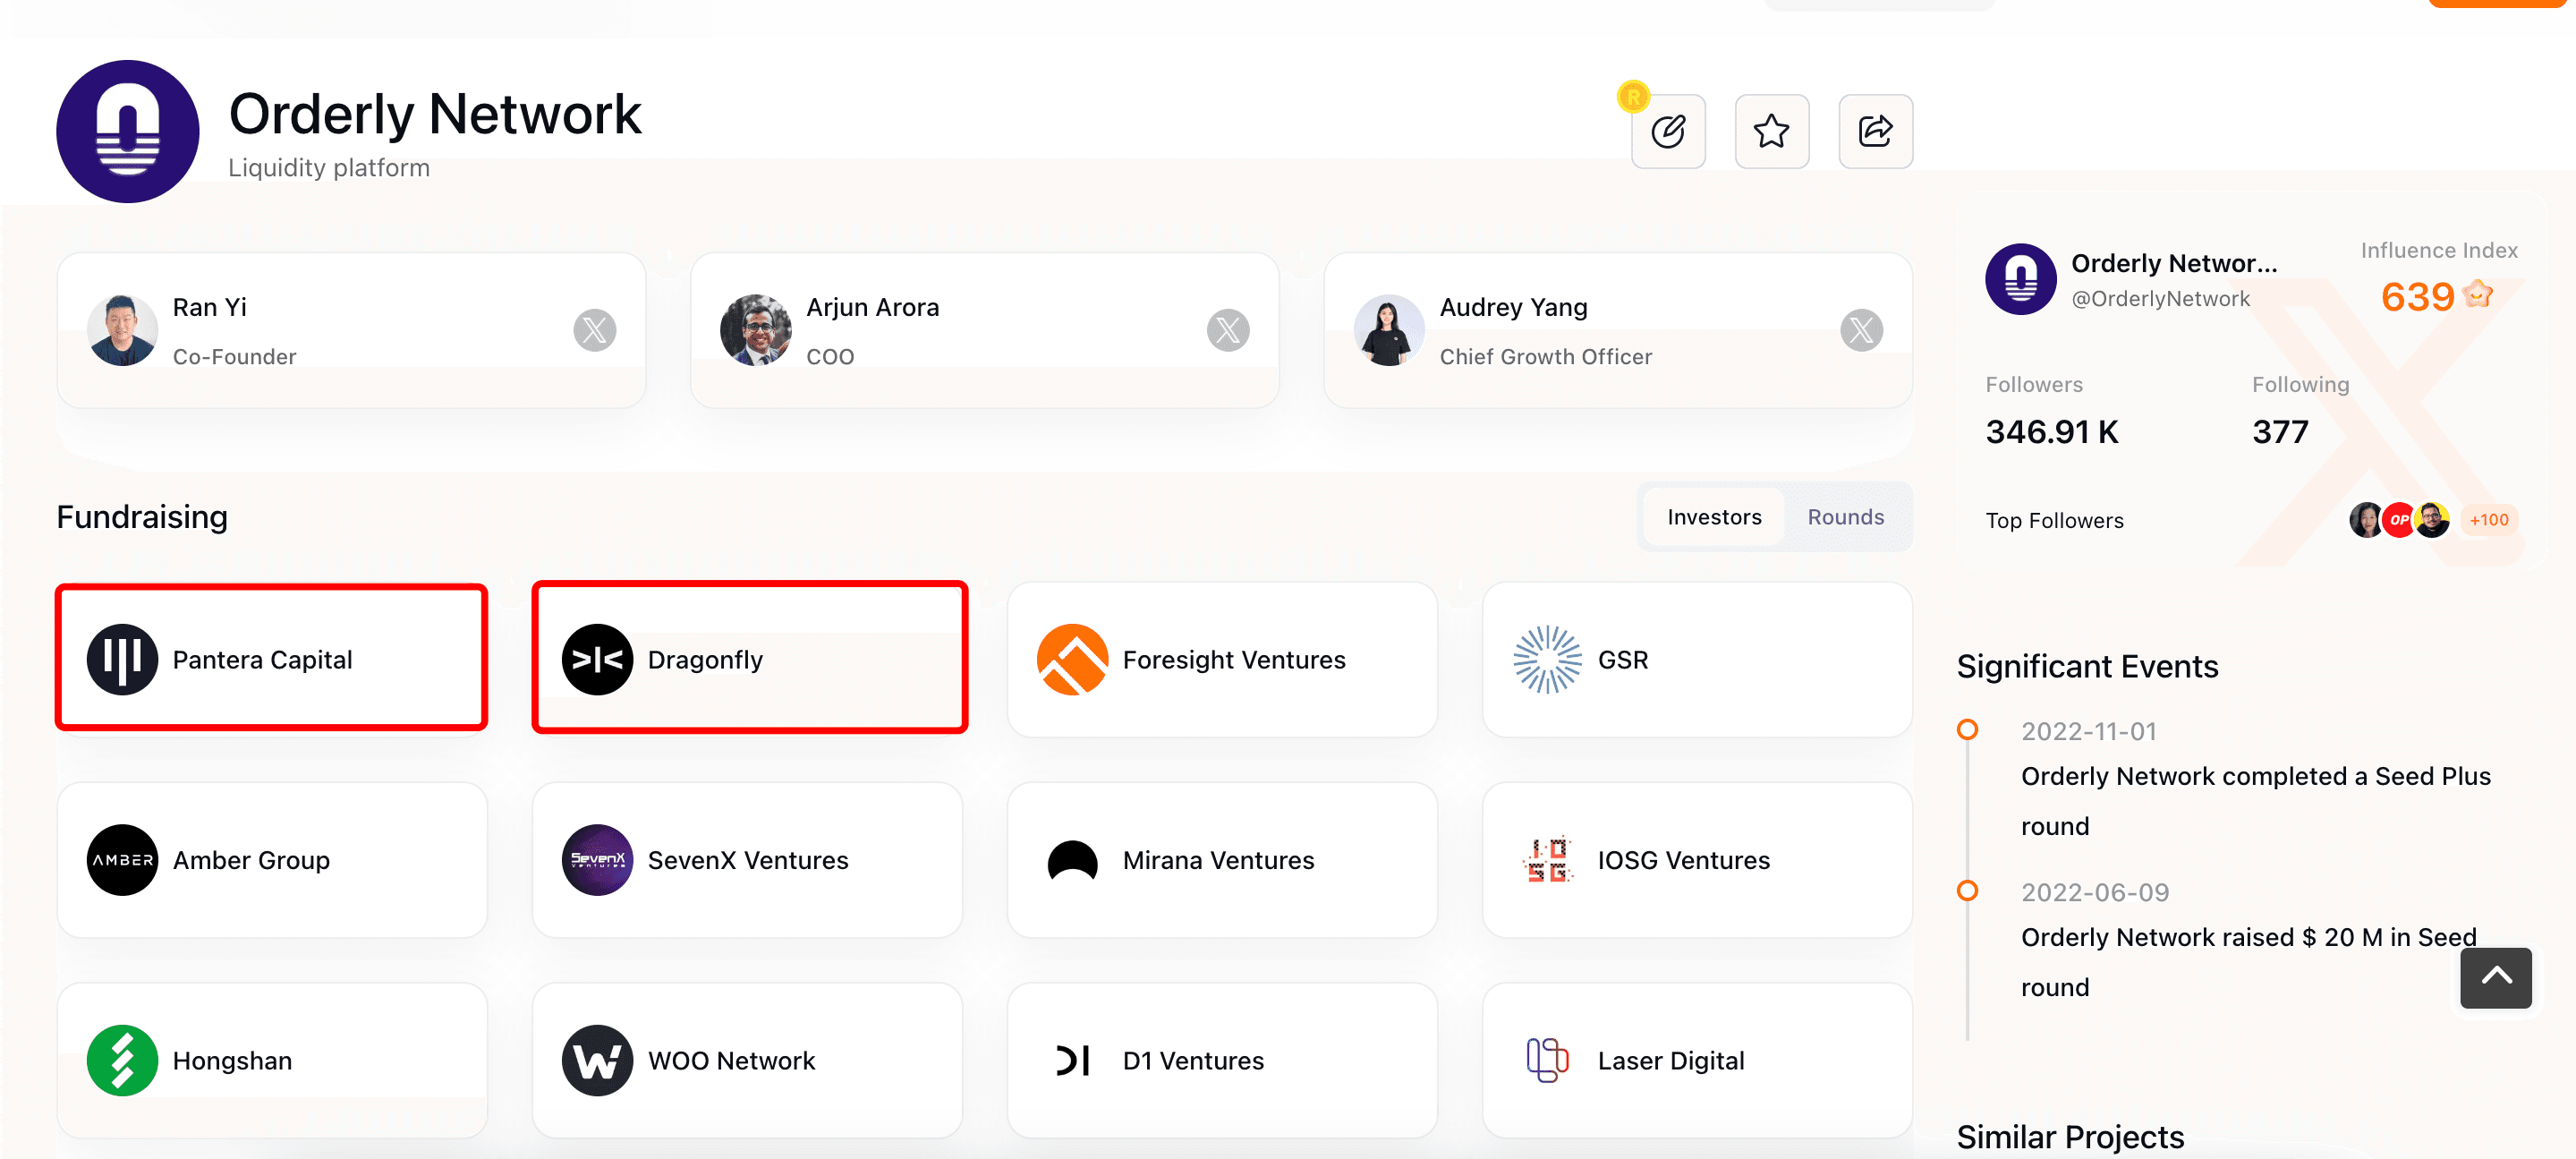Viewport: 2576px width, 1159px height.
Task: Open the Amber Group investor name
Action: 251,860
